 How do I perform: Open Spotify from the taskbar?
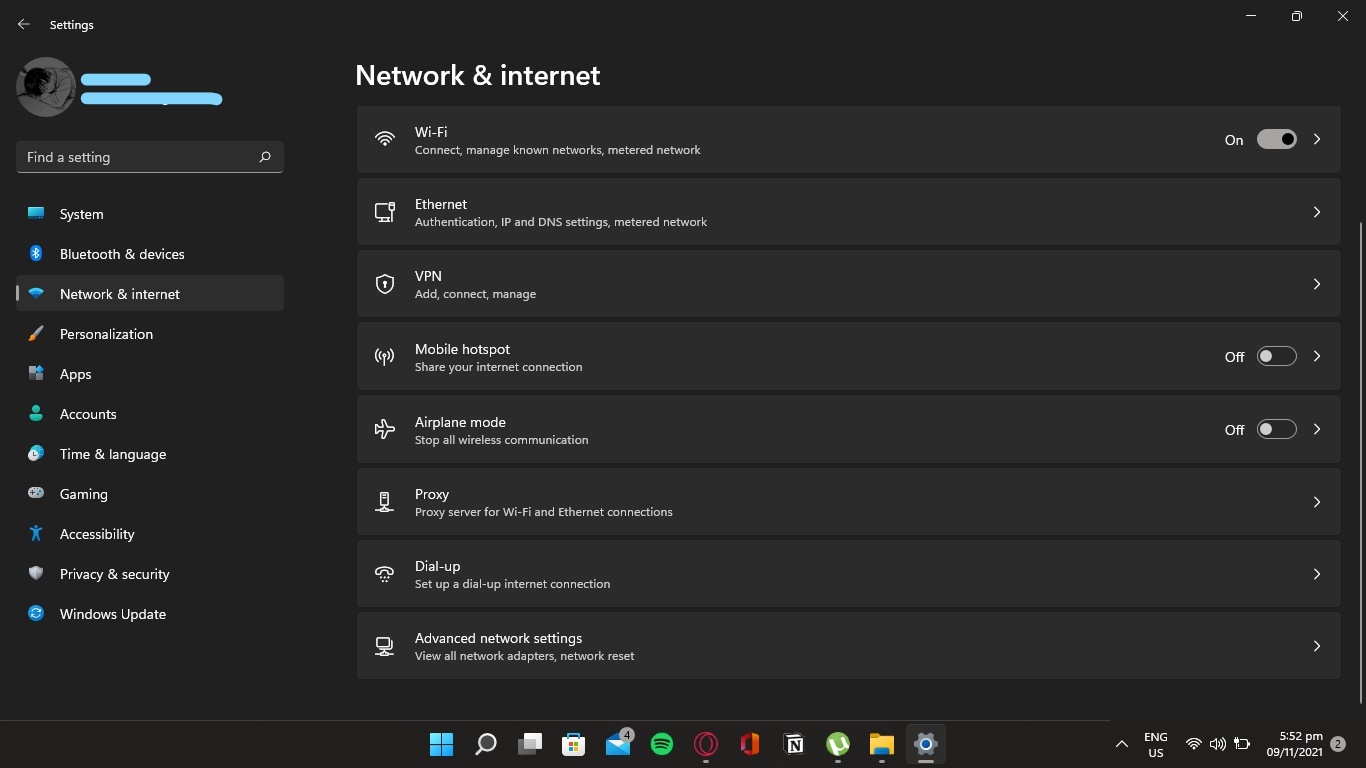[662, 744]
